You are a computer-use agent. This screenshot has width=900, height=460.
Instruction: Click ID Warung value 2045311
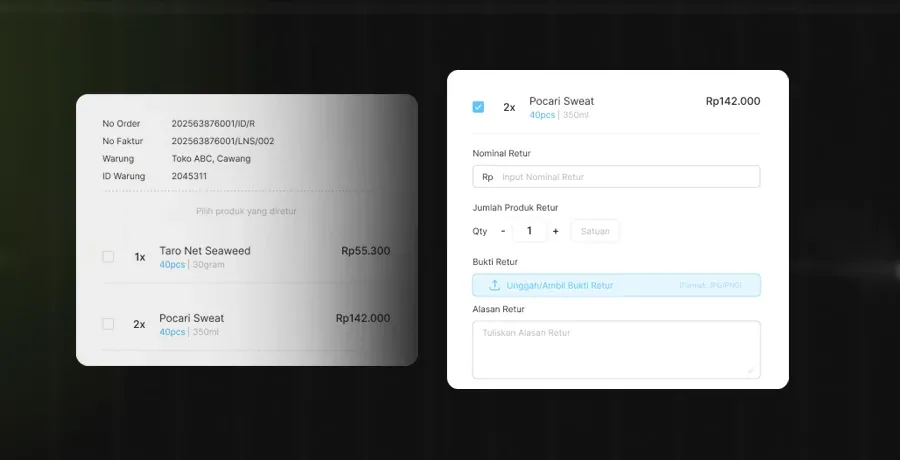pos(189,176)
